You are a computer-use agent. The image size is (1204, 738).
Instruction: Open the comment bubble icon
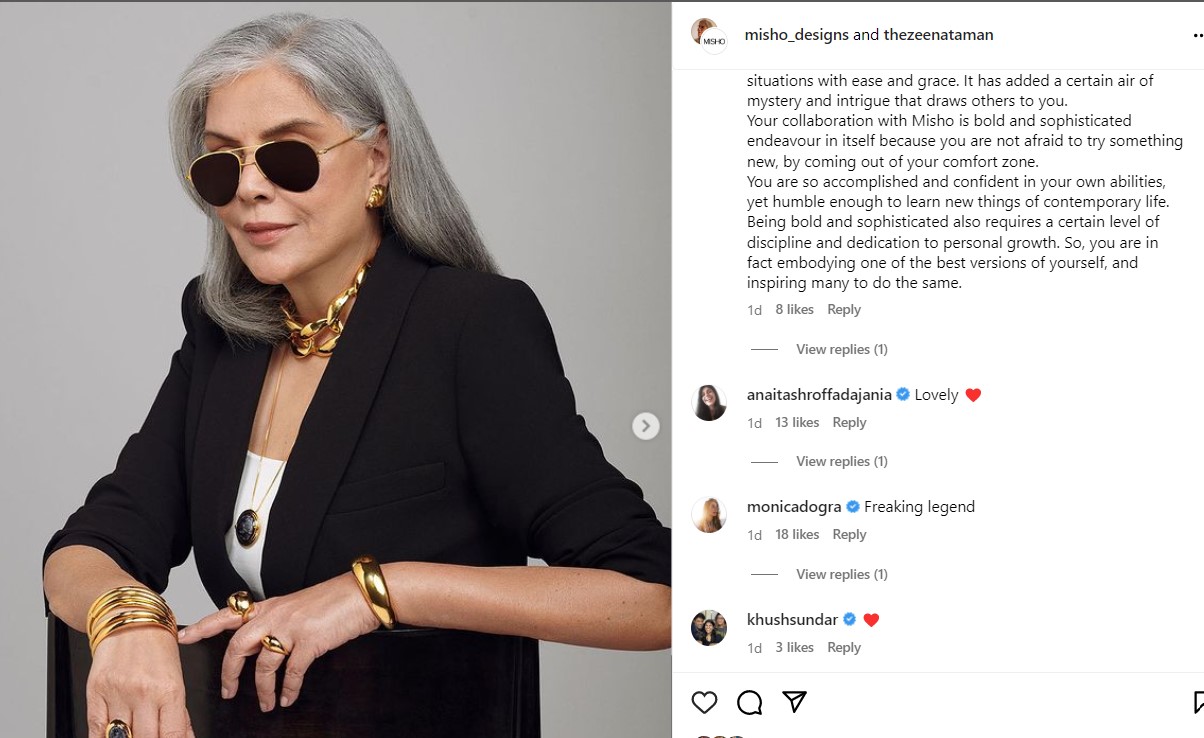coord(749,703)
